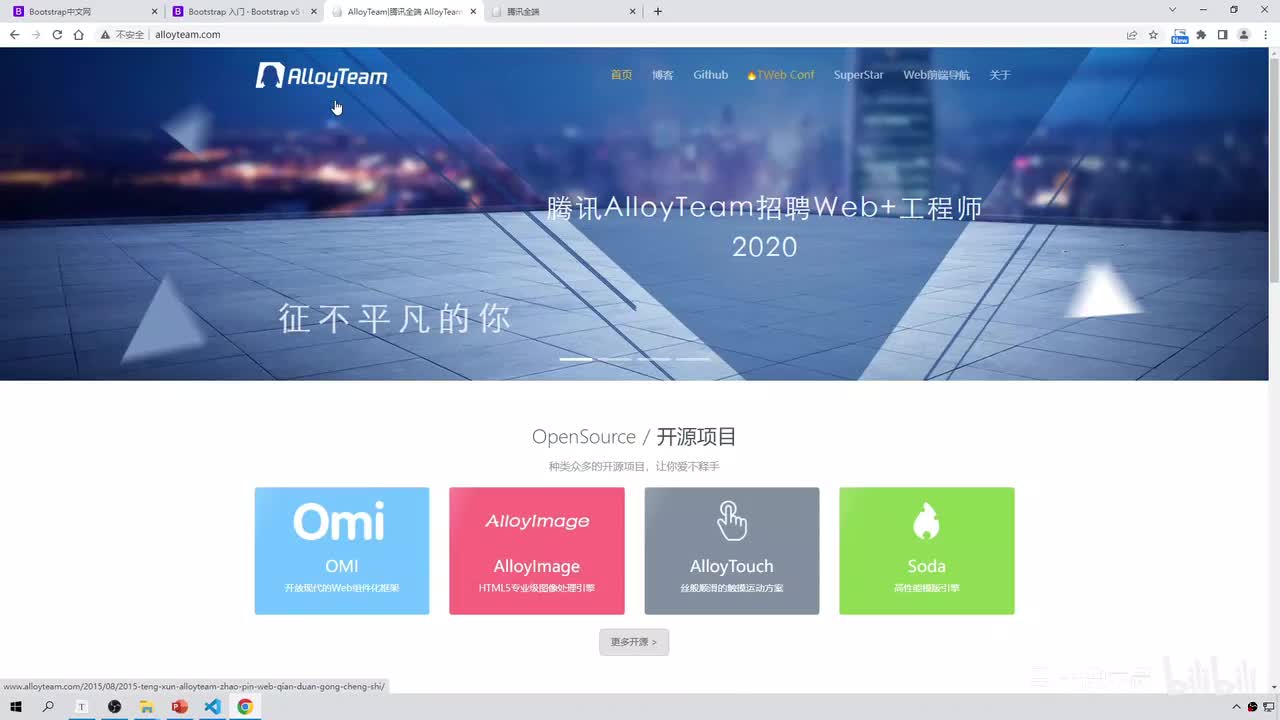Select the 首页 navigation item
Viewport: 1280px width, 720px height.
pyautogui.click(x=622, y=75)
